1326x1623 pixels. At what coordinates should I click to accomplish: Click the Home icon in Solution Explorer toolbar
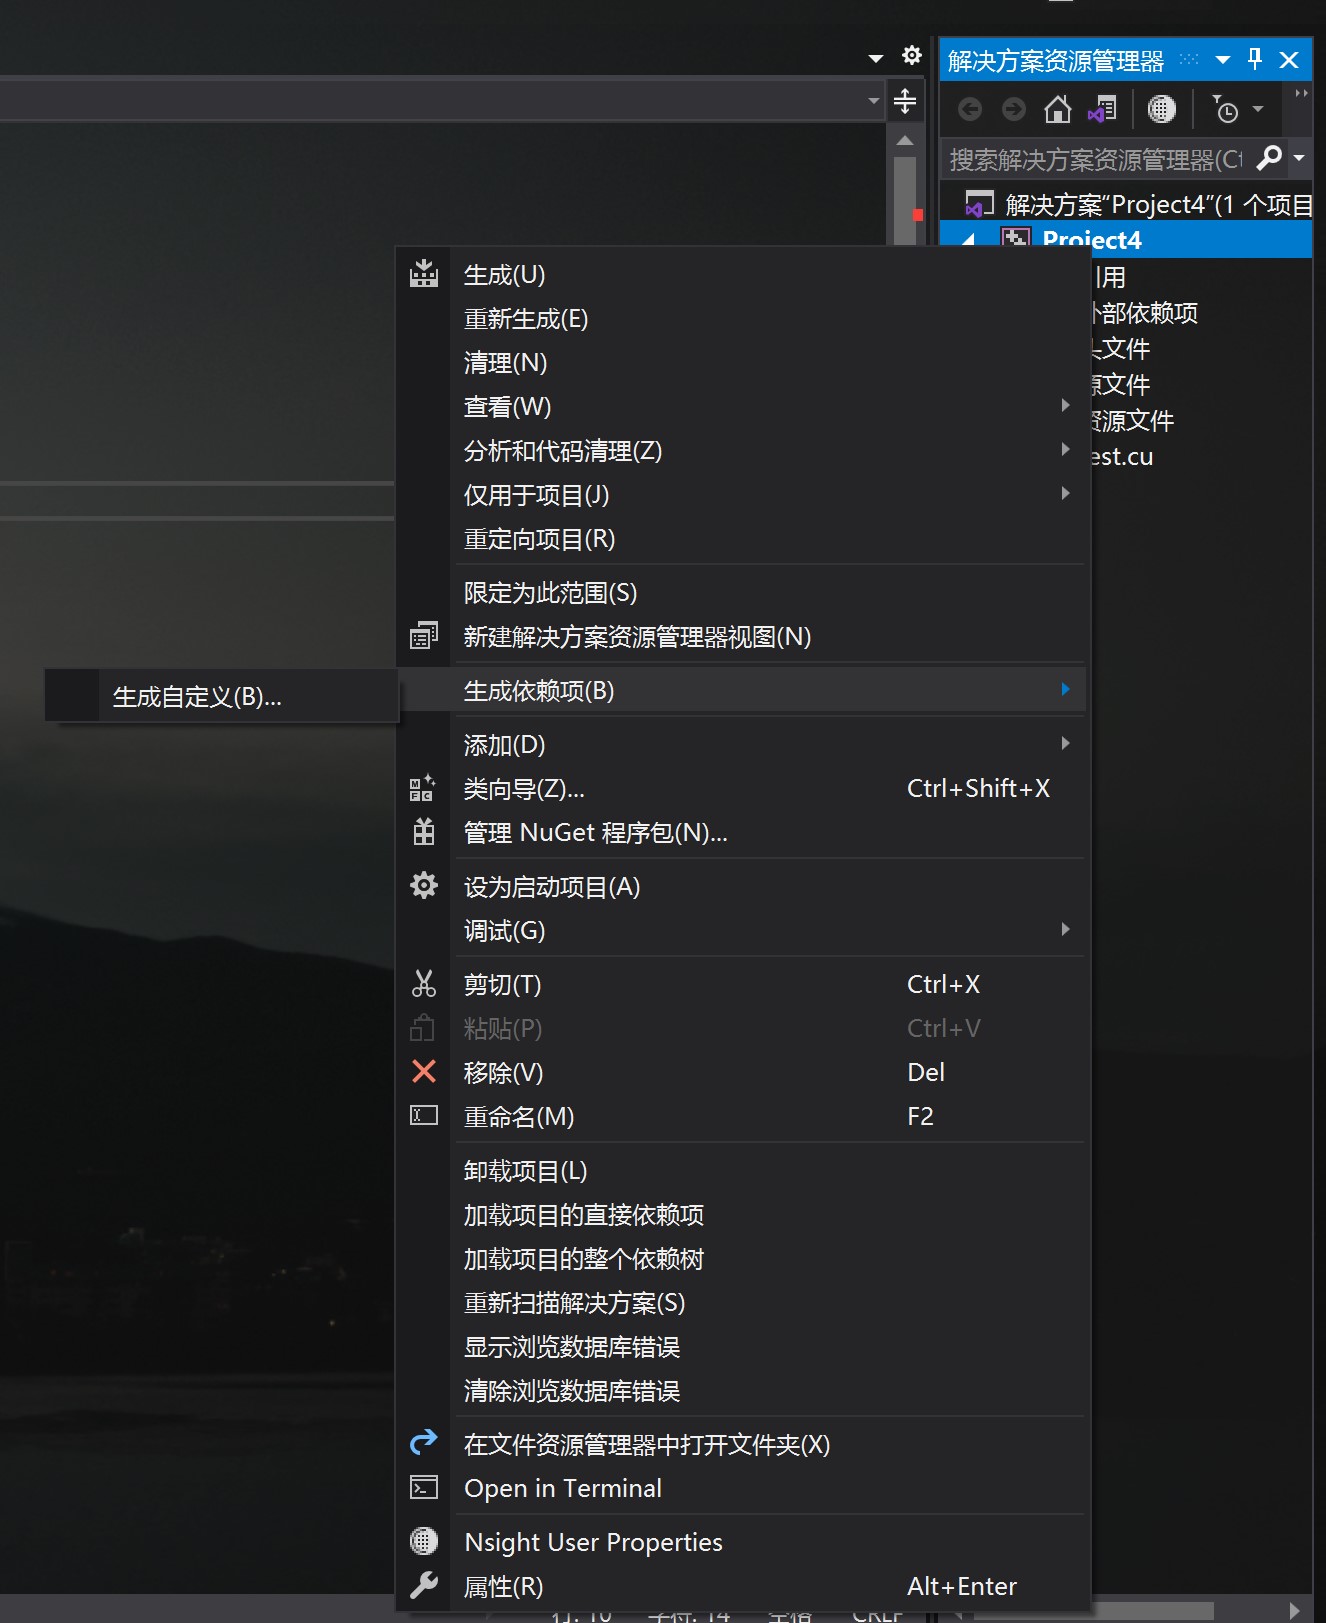pyautogui.click(x=1057, y=109)
